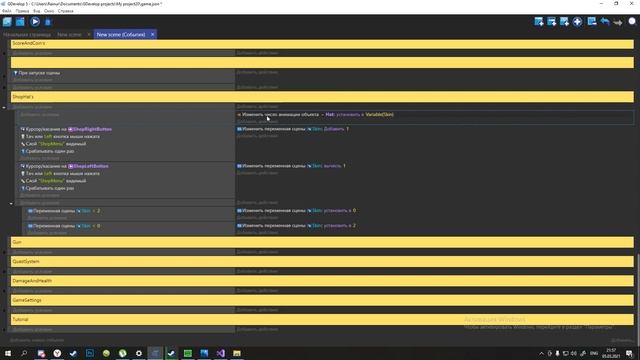
Task: Open the Файл menu
Action: pyautogui.click(x=7, y=11)
